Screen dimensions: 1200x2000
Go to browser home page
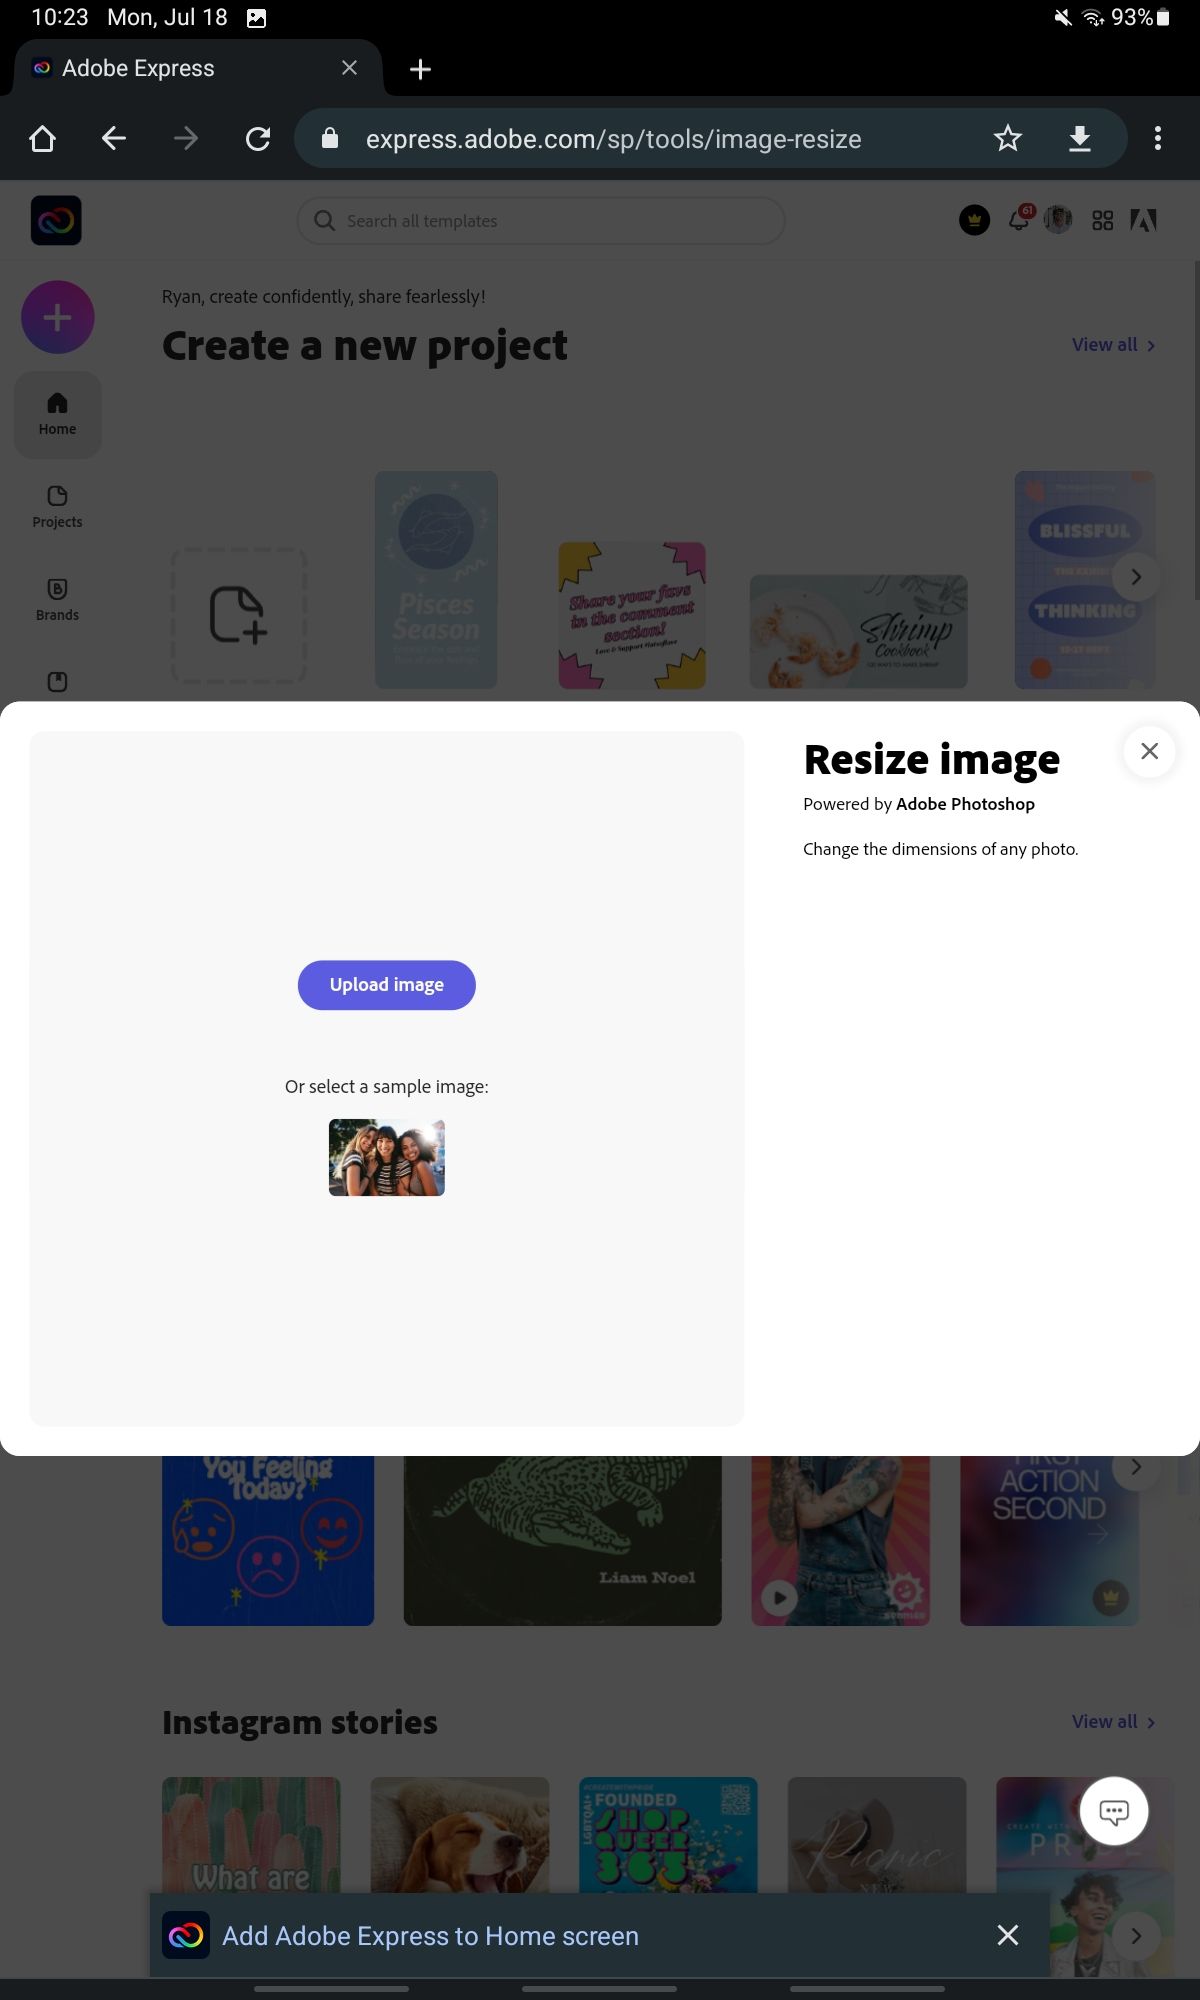(42, 139)
